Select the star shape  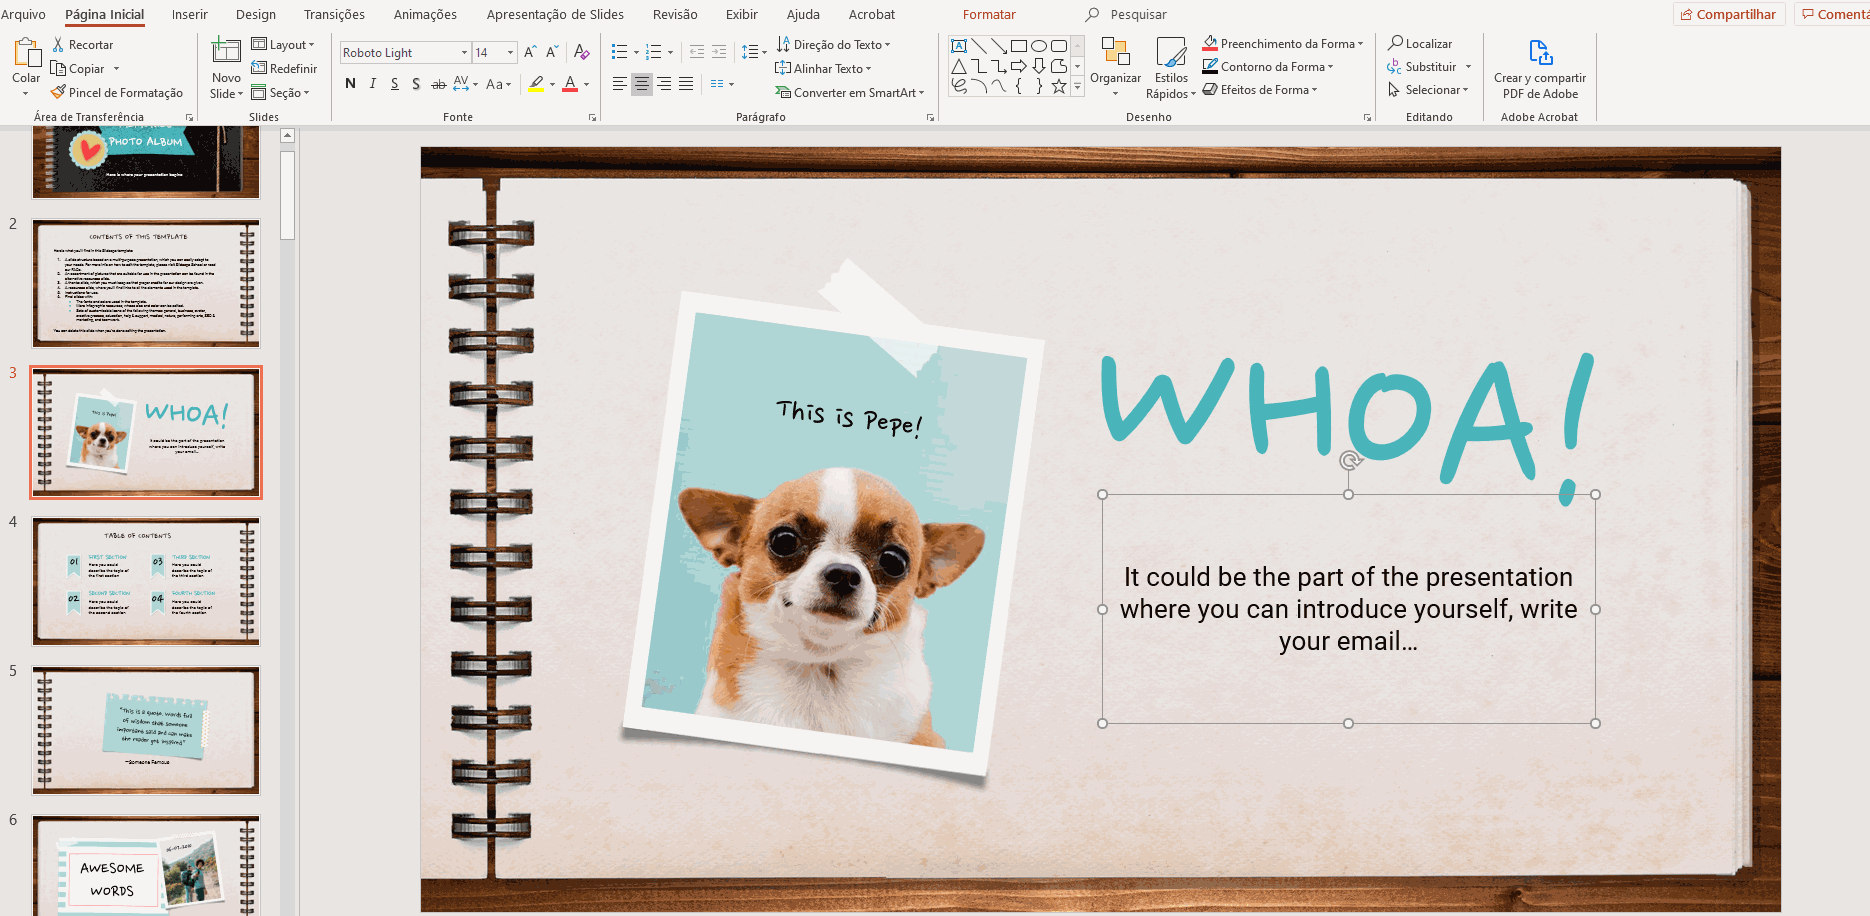point(1059,86)
